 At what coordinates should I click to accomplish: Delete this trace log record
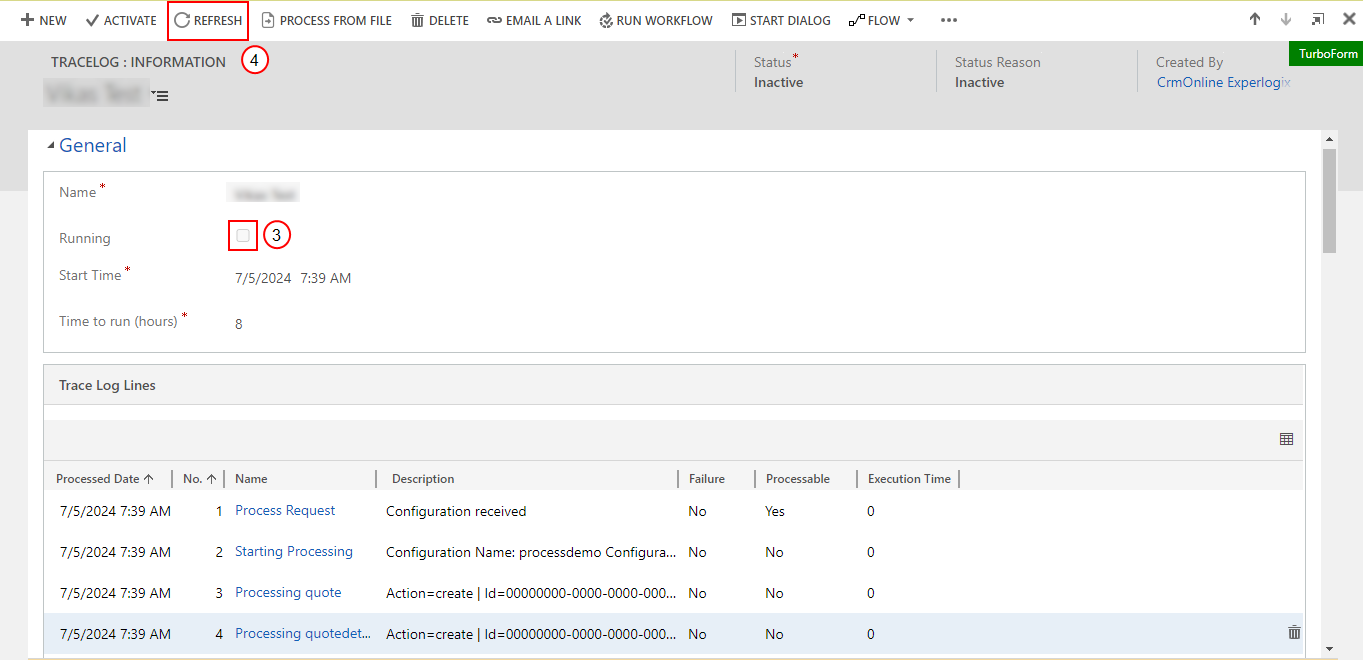pyautogui.click(x=439, y=20)
